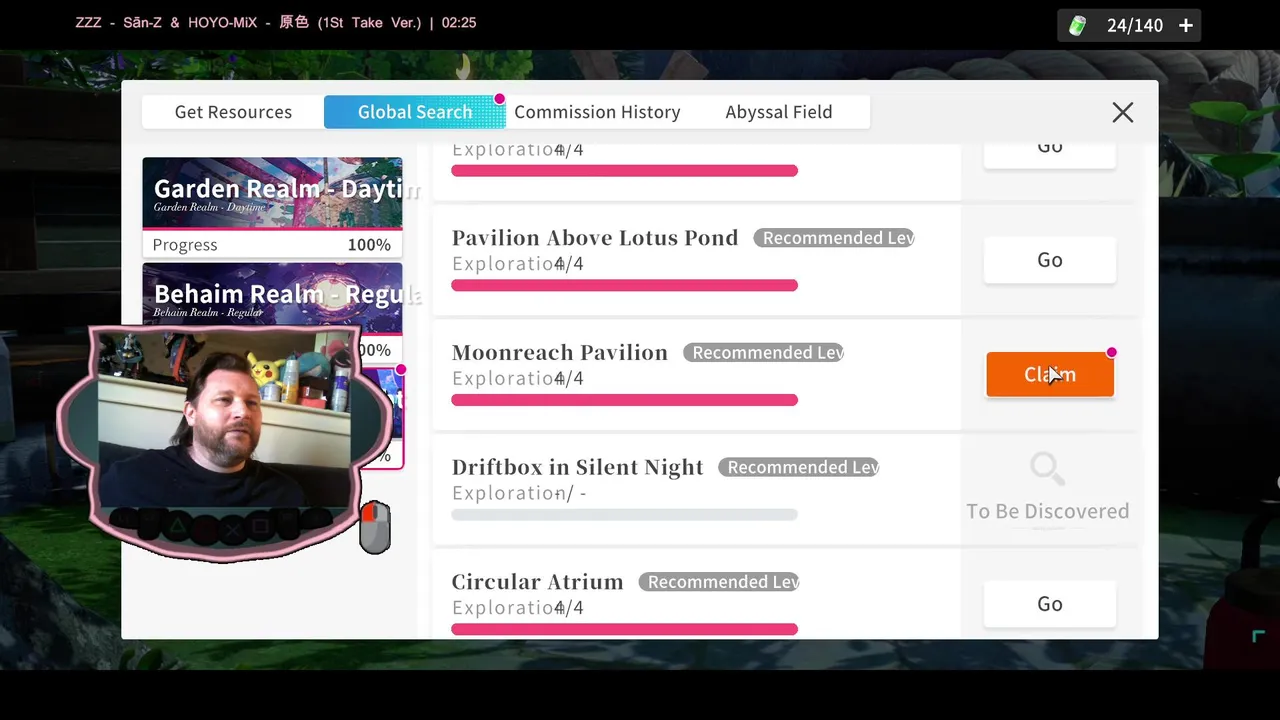Click the Circular Atrium exploration progress bar
1280x720 pixels.
pyautogui.click(x=624, y=629)
